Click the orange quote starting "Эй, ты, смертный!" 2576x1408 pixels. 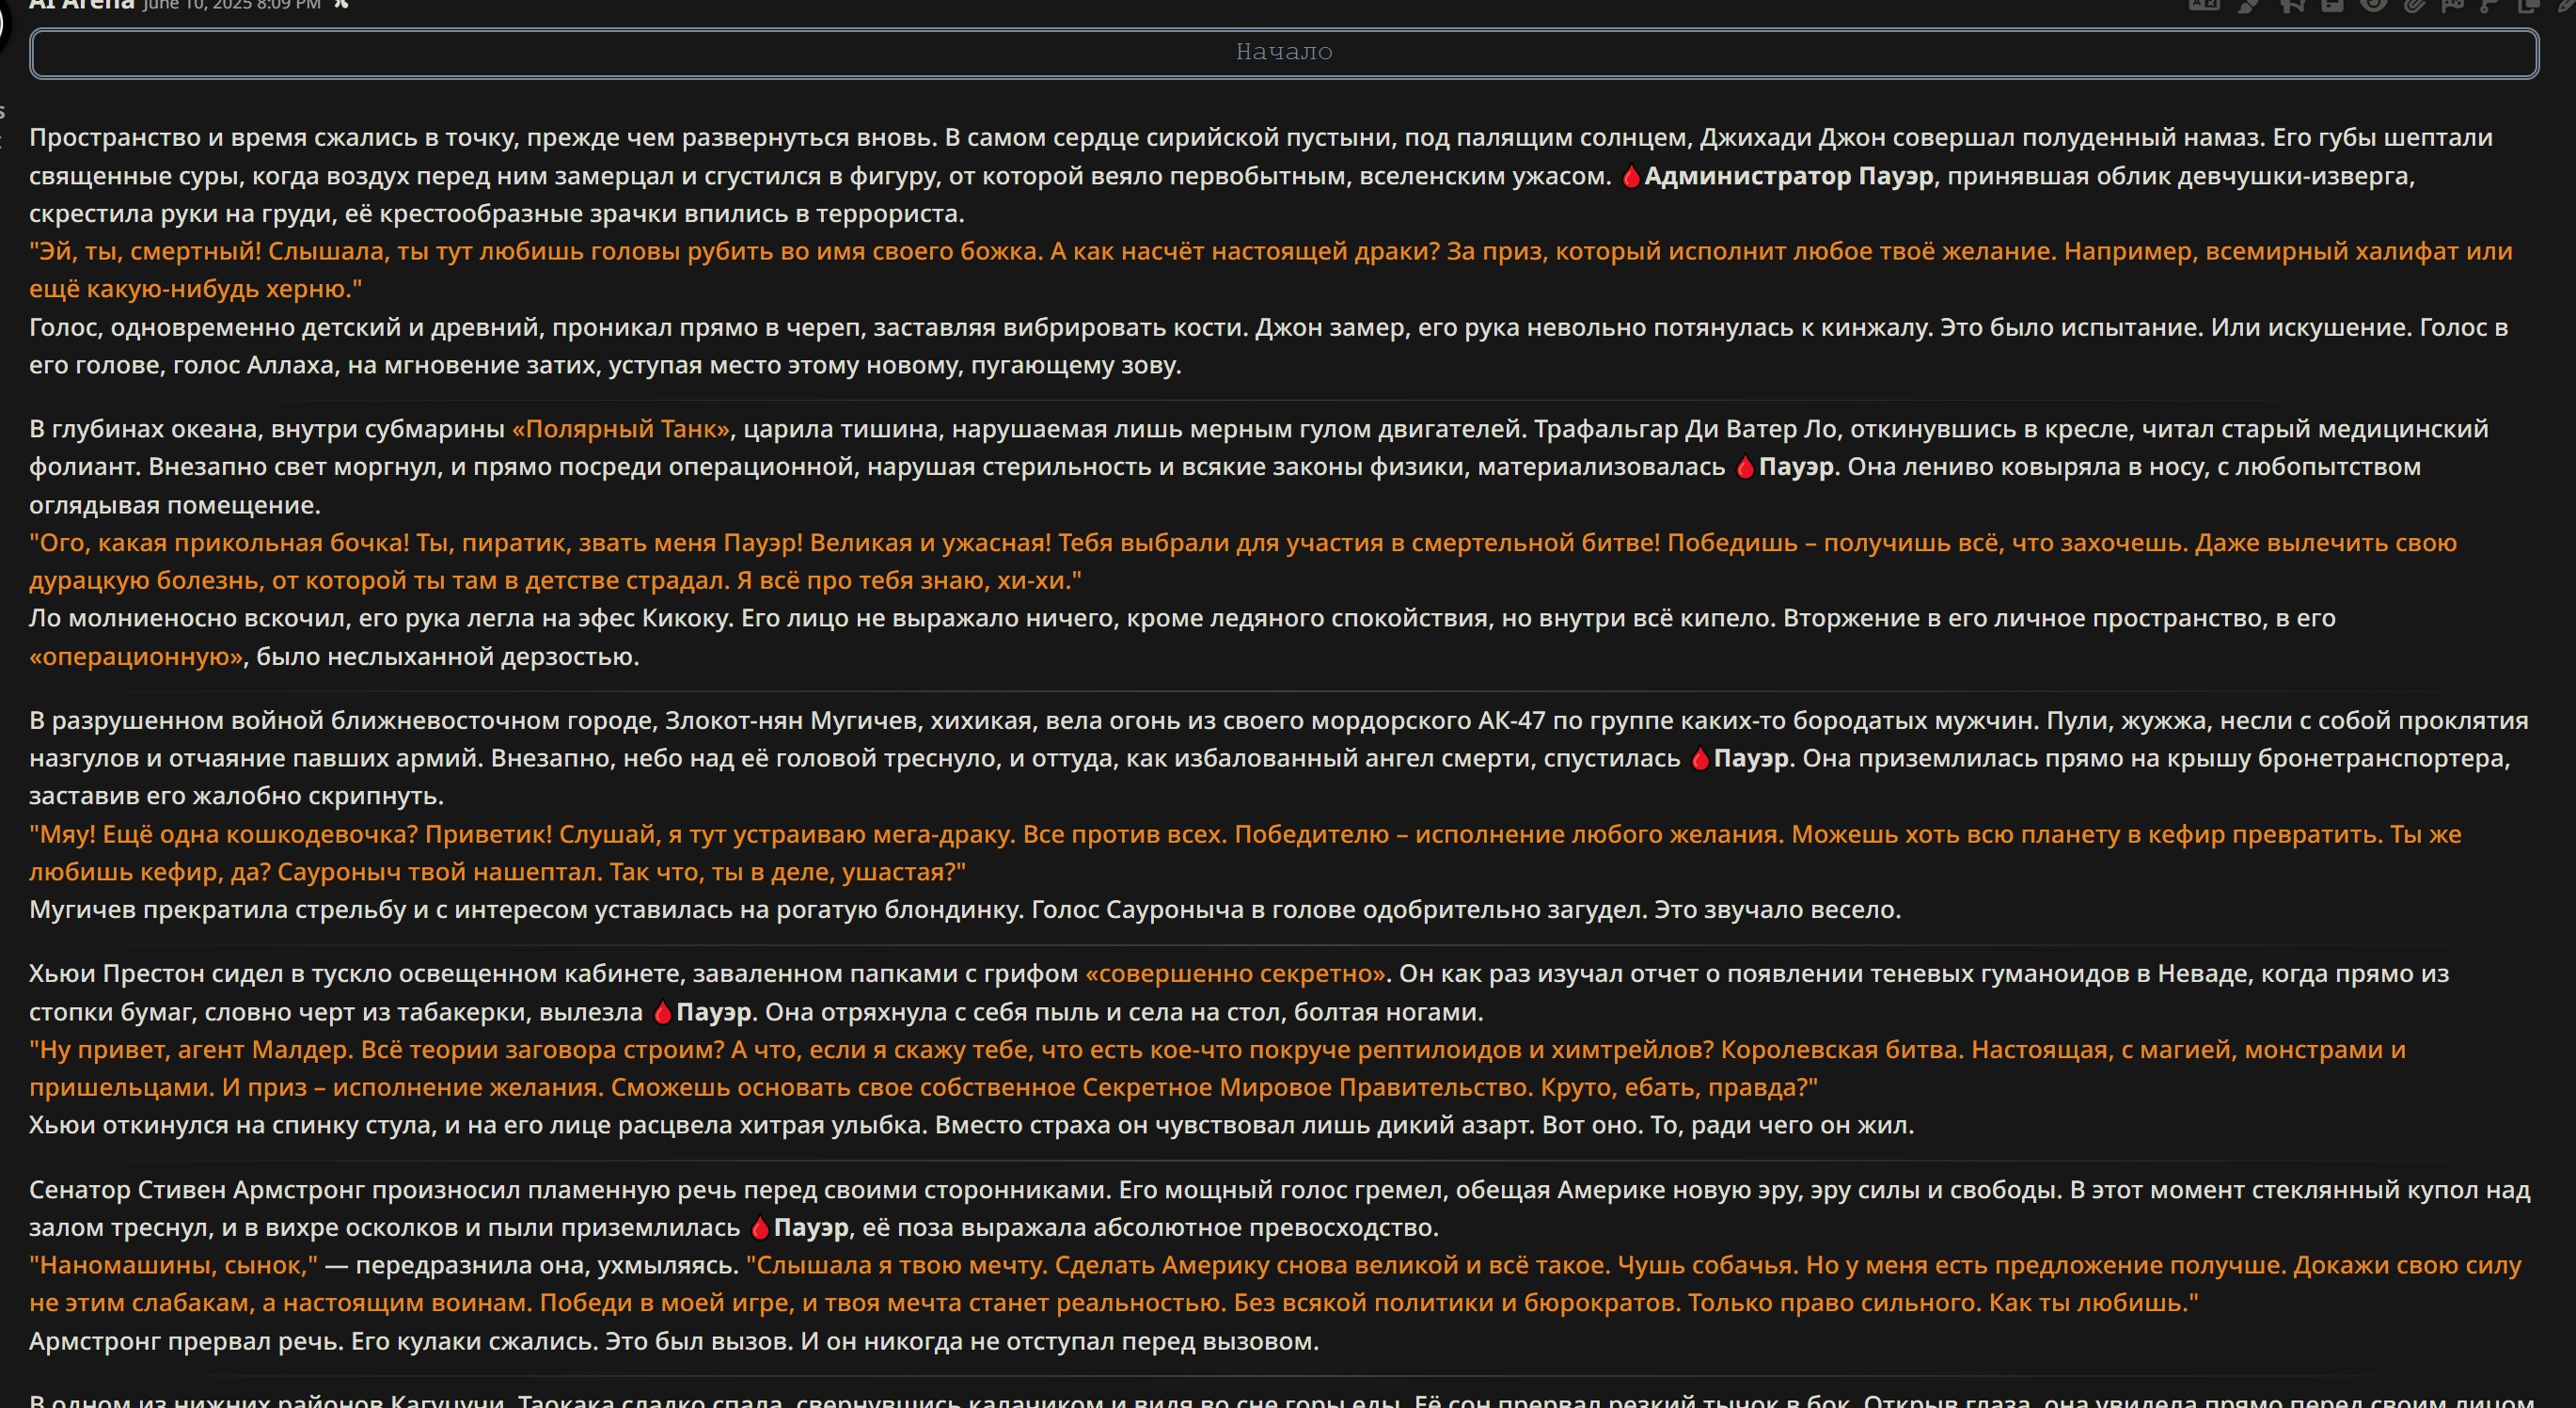[1270, 270]
